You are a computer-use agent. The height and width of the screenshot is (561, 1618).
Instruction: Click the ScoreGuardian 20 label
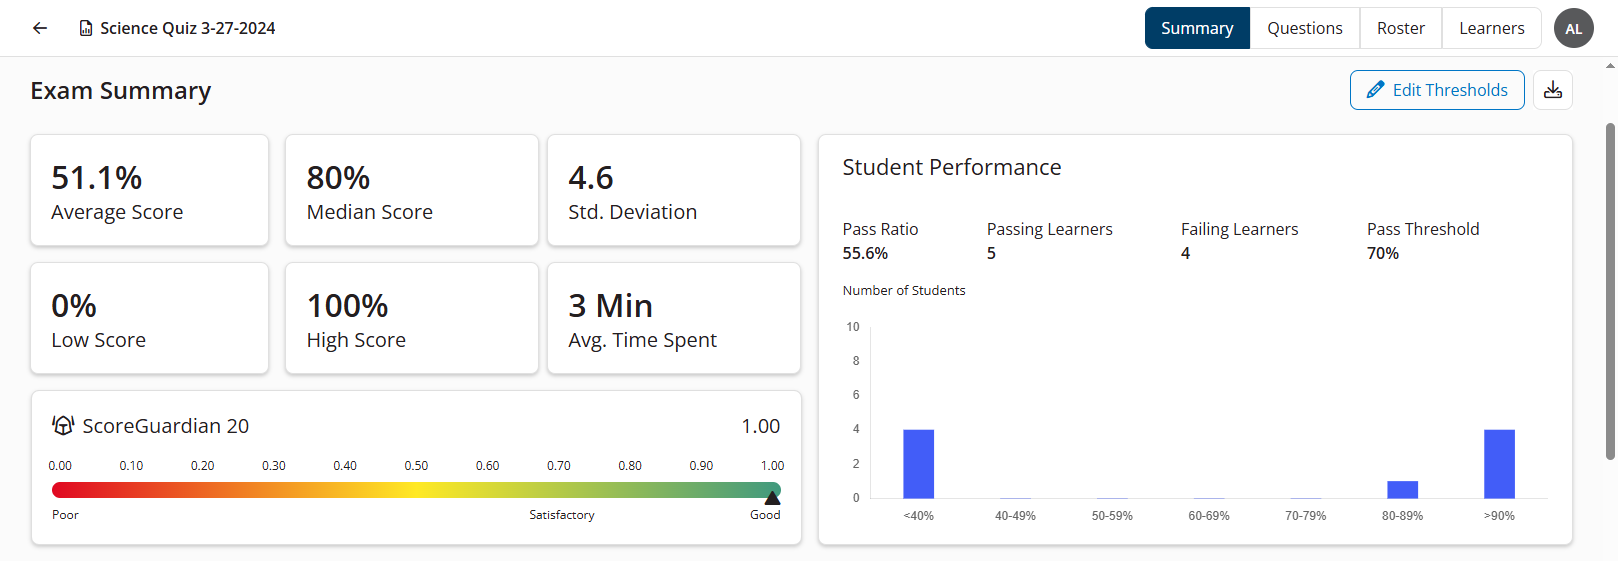[x=165, y=426]
